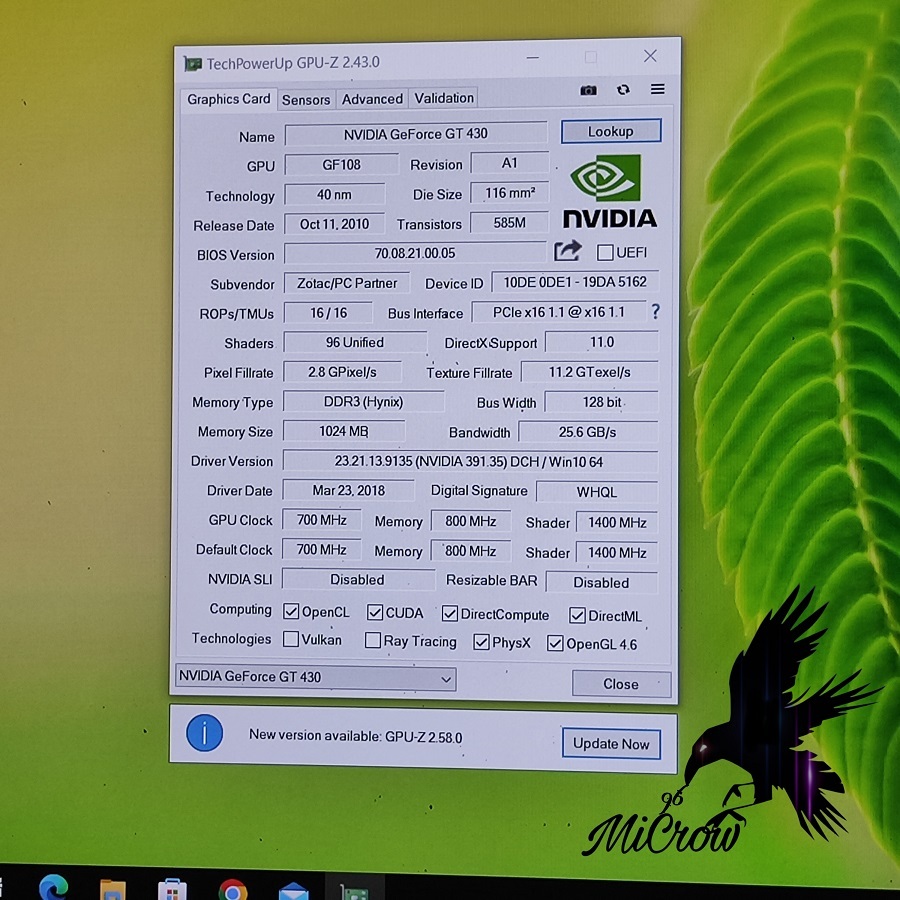Click the Update Now button
900x900 pixels.
(611, 744)
